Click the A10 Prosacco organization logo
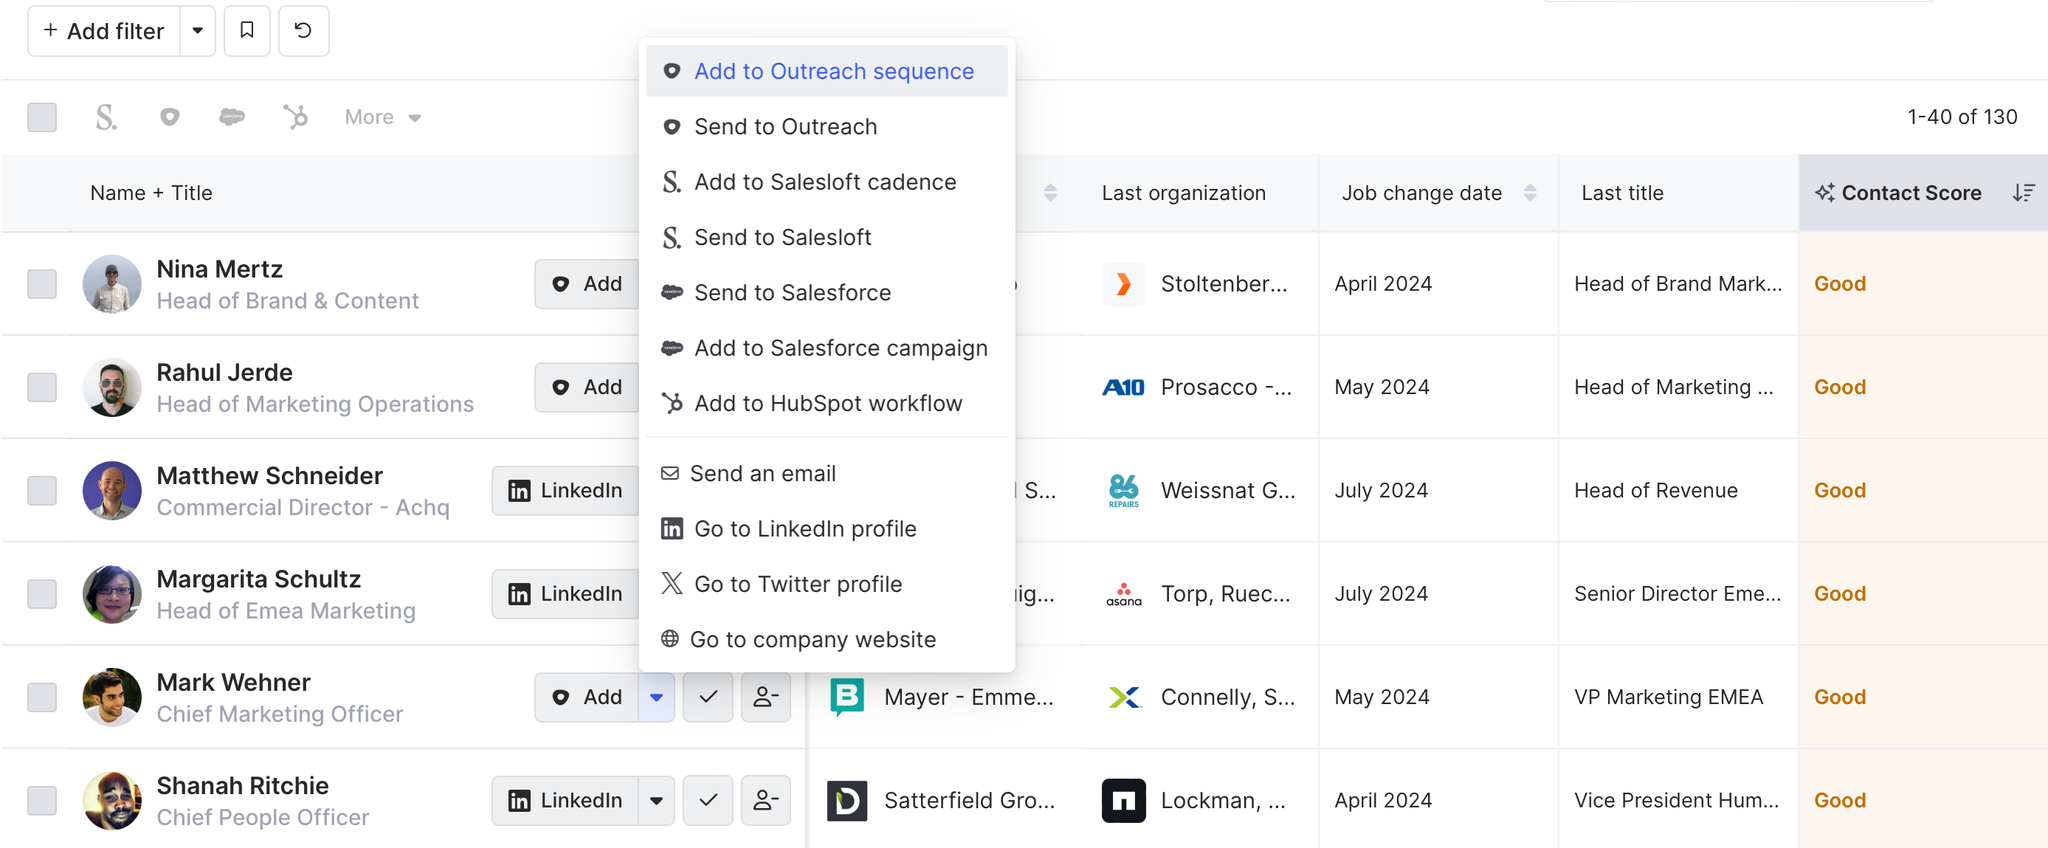This screenshot has height=848, width=2048. point(1124,387)
